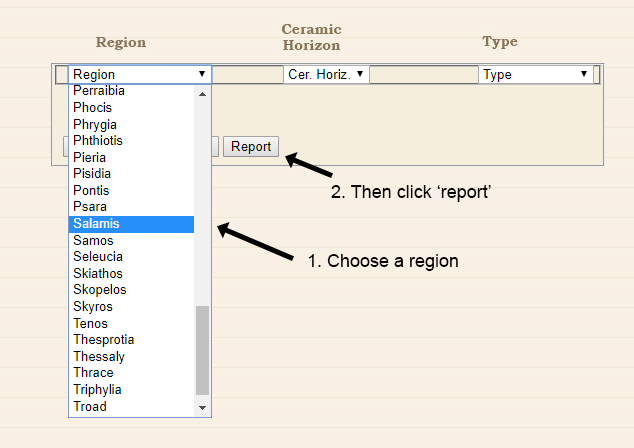This screenshot has width=634, height=448.
Task: Pick Pontis in the region list
Action: click(x=131, y=190)
